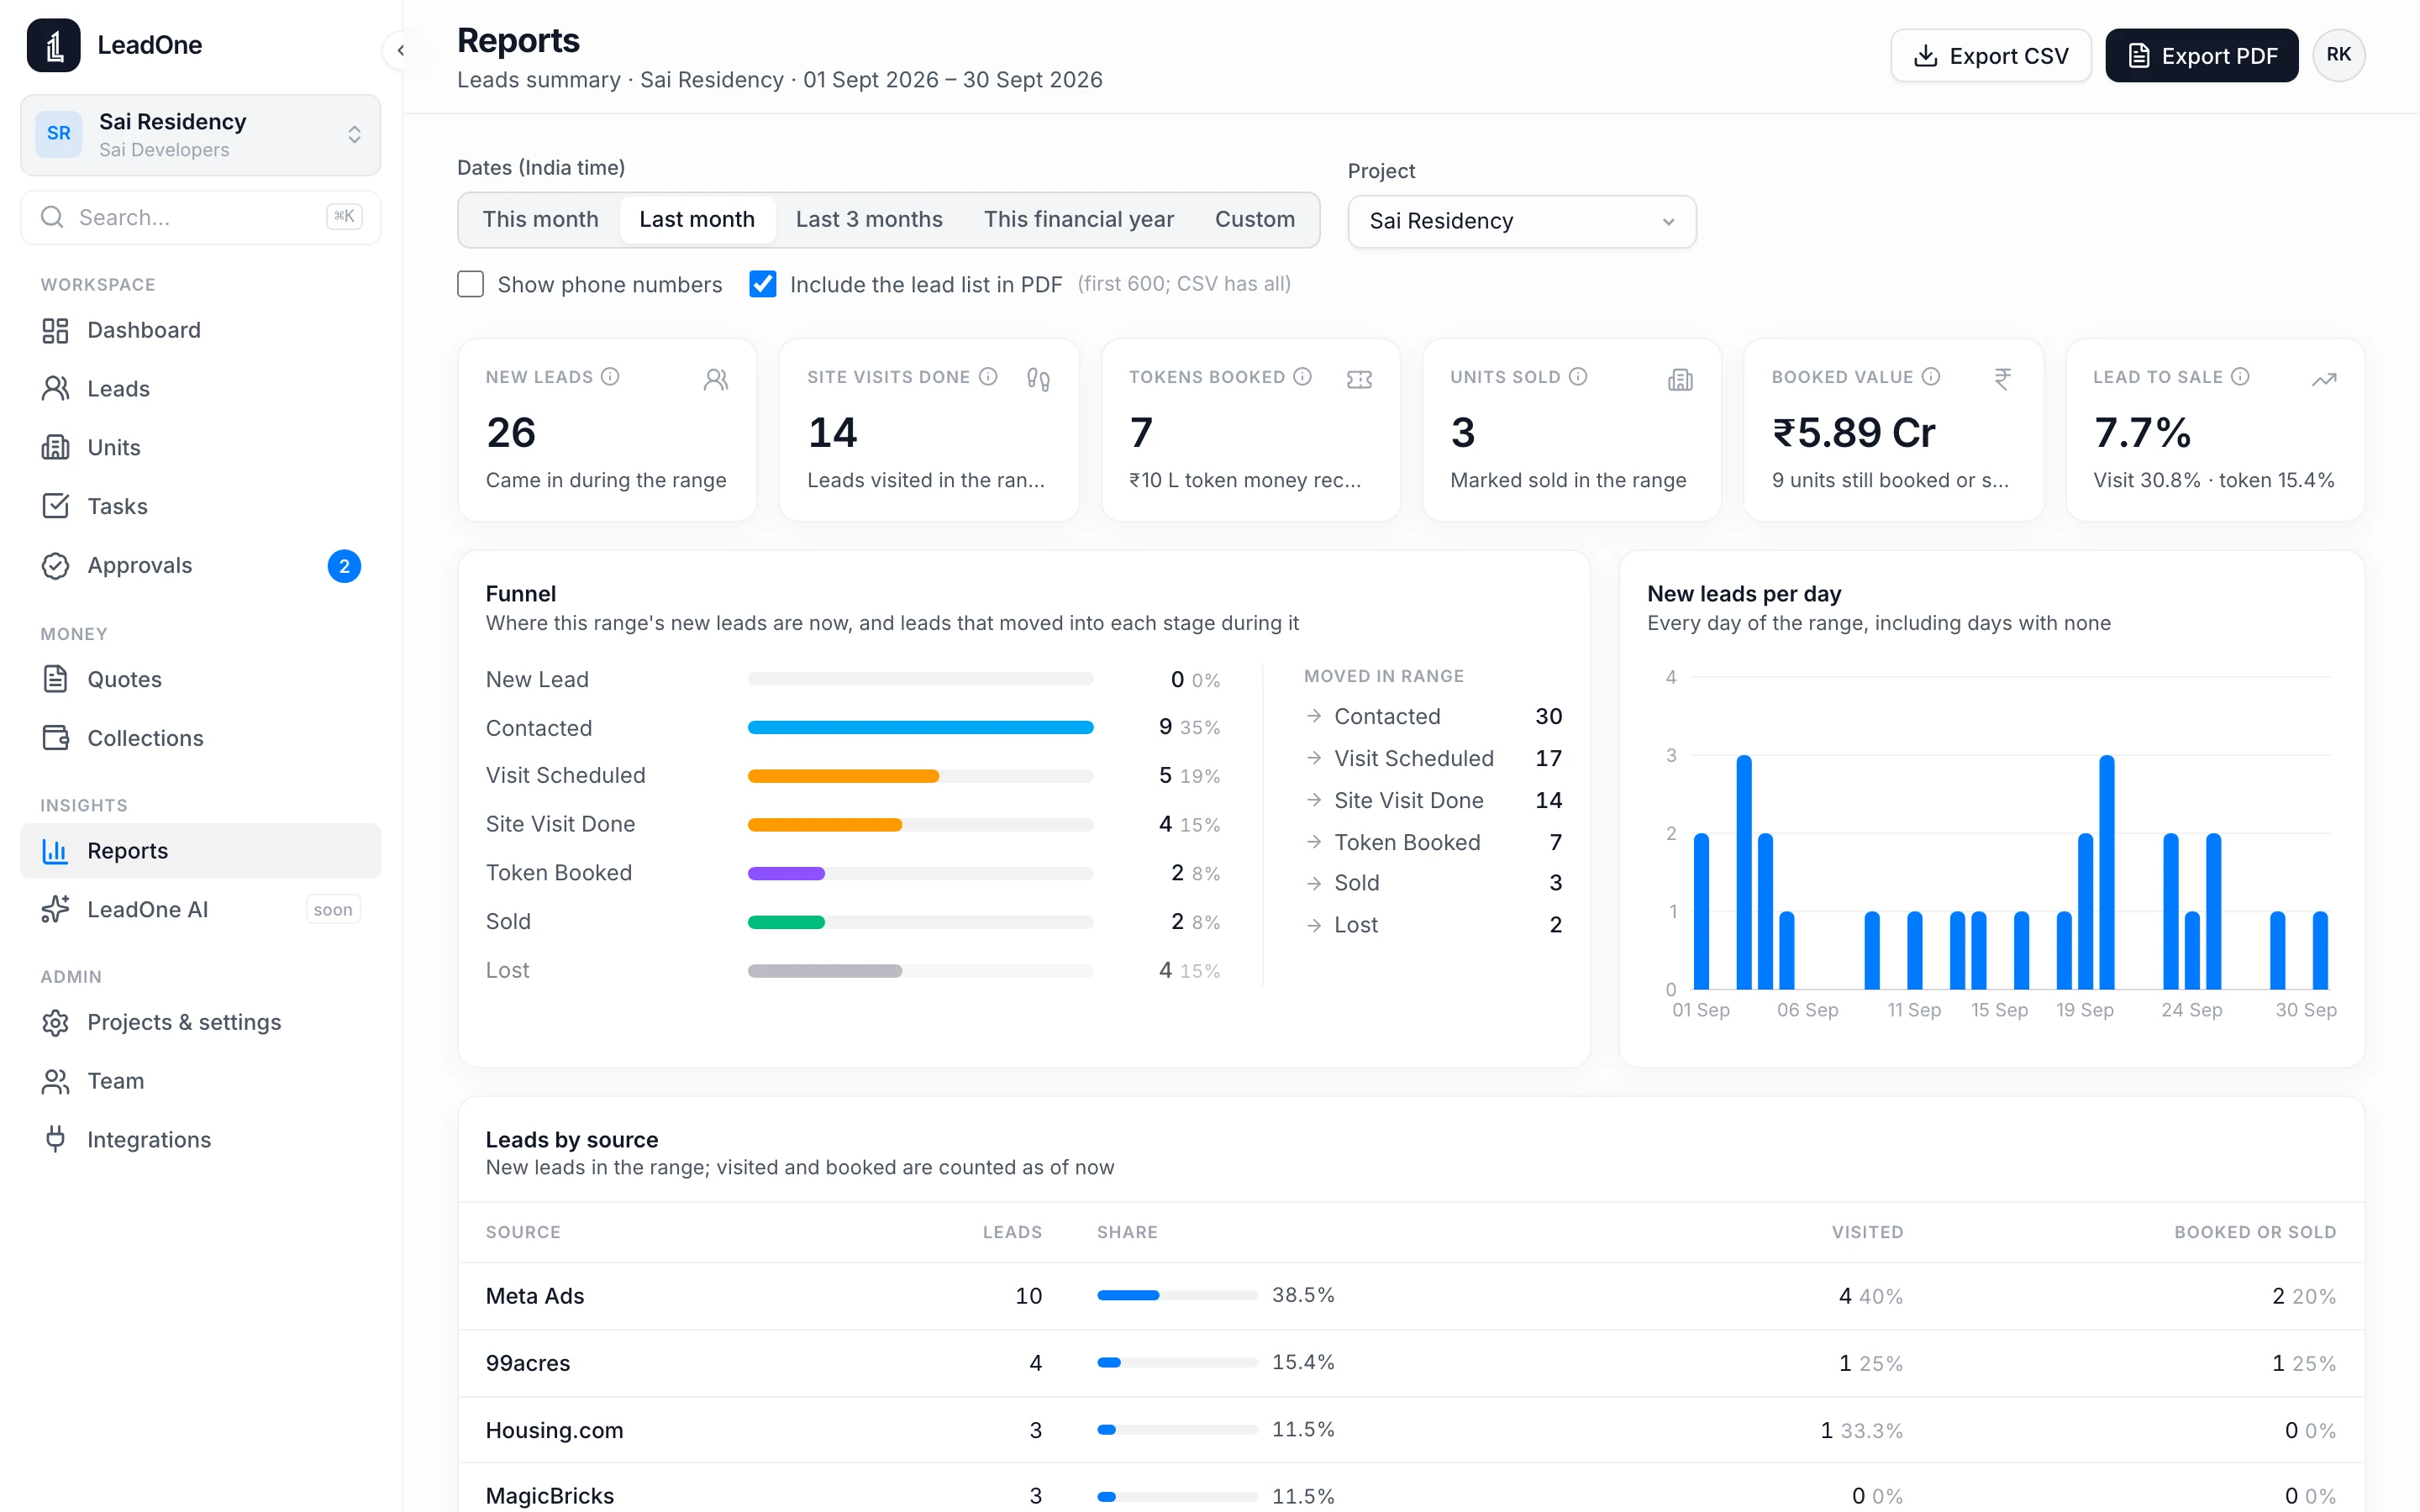Choose the Custom date range
Viewport: 2420px width, 1512px height.
pyautogui.click(x=1255, y=219)
